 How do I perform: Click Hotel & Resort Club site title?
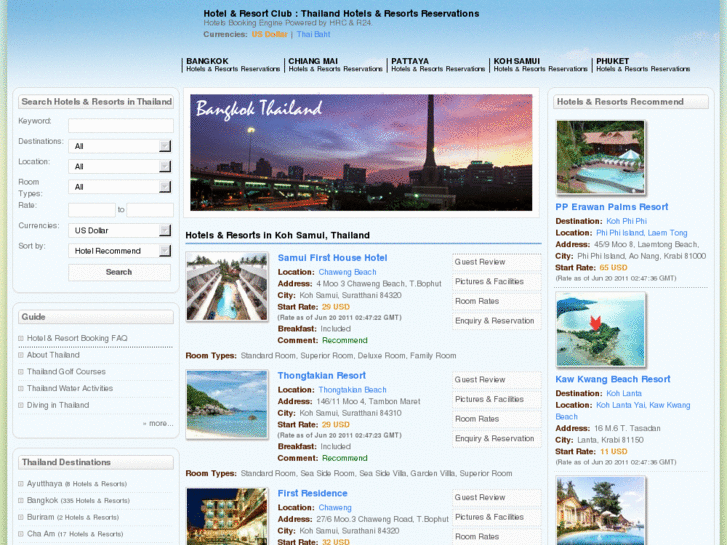[x=341, y=14]
